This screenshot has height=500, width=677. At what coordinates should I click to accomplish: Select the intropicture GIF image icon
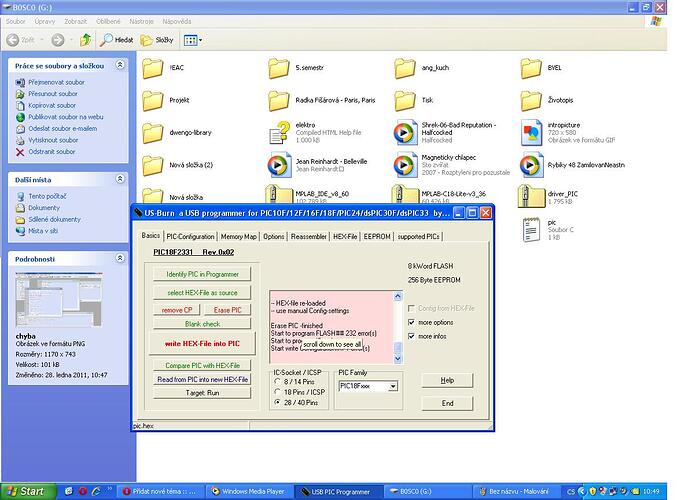(x=531, y=133)
